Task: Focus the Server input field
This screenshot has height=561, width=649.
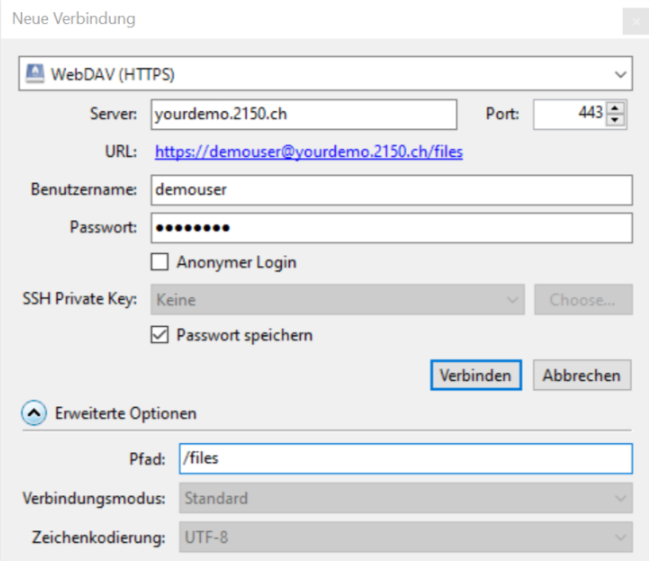Action: [x=303, y=113]
